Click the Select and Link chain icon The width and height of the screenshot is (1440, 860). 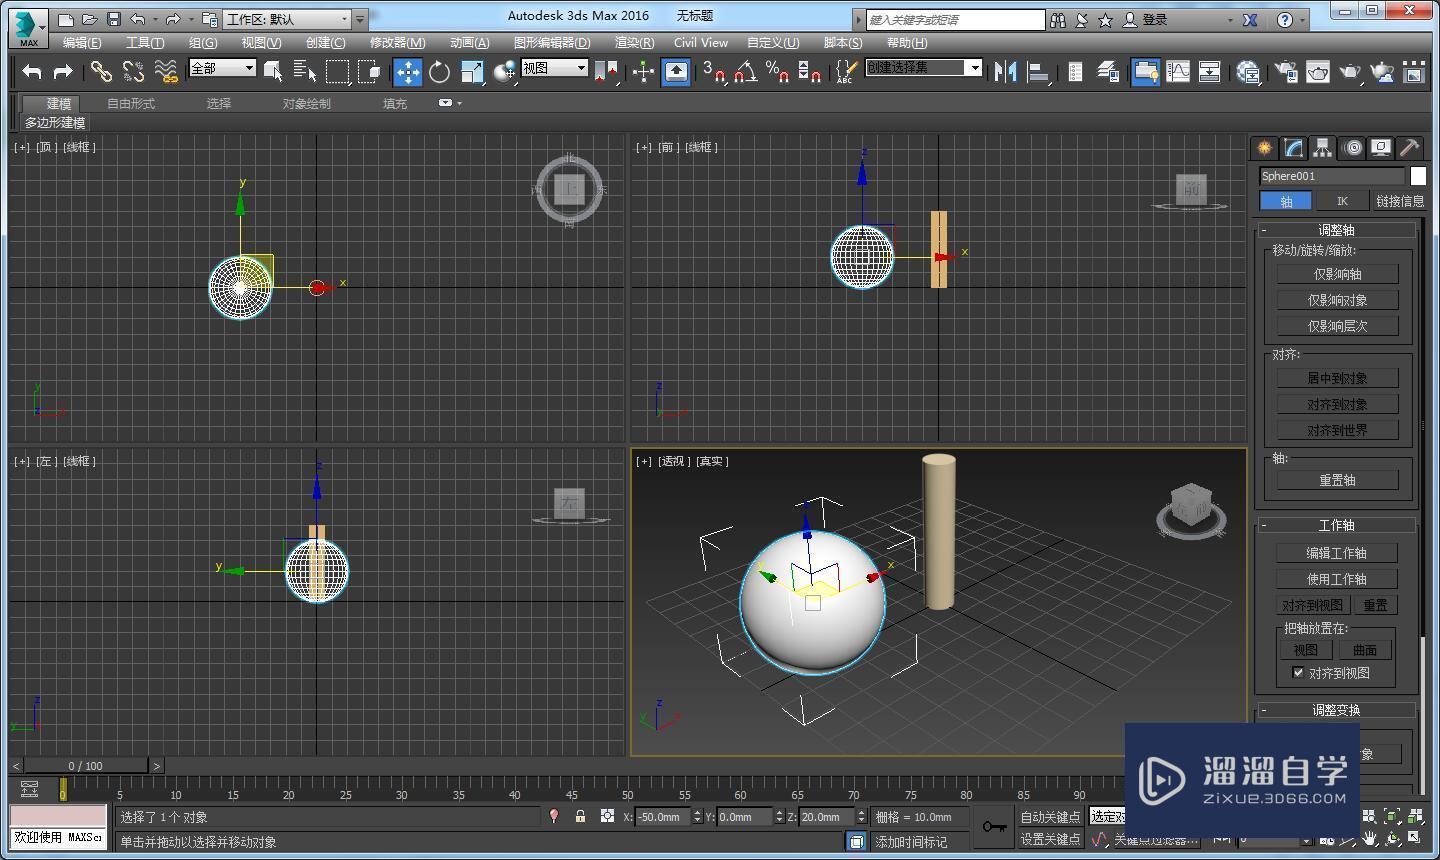101,71
